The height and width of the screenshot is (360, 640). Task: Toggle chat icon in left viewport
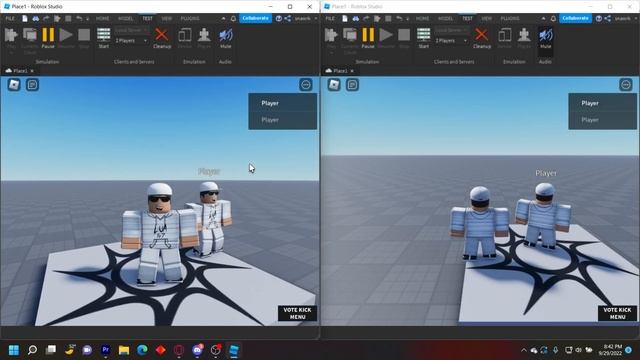point(32,84)
